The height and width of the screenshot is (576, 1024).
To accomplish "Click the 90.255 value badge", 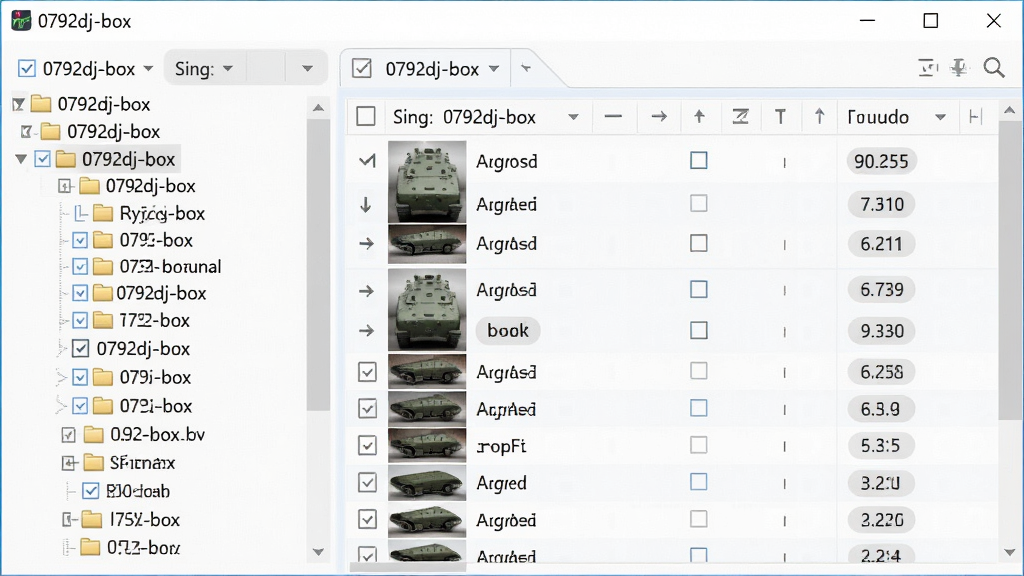I will pos(881,161).
